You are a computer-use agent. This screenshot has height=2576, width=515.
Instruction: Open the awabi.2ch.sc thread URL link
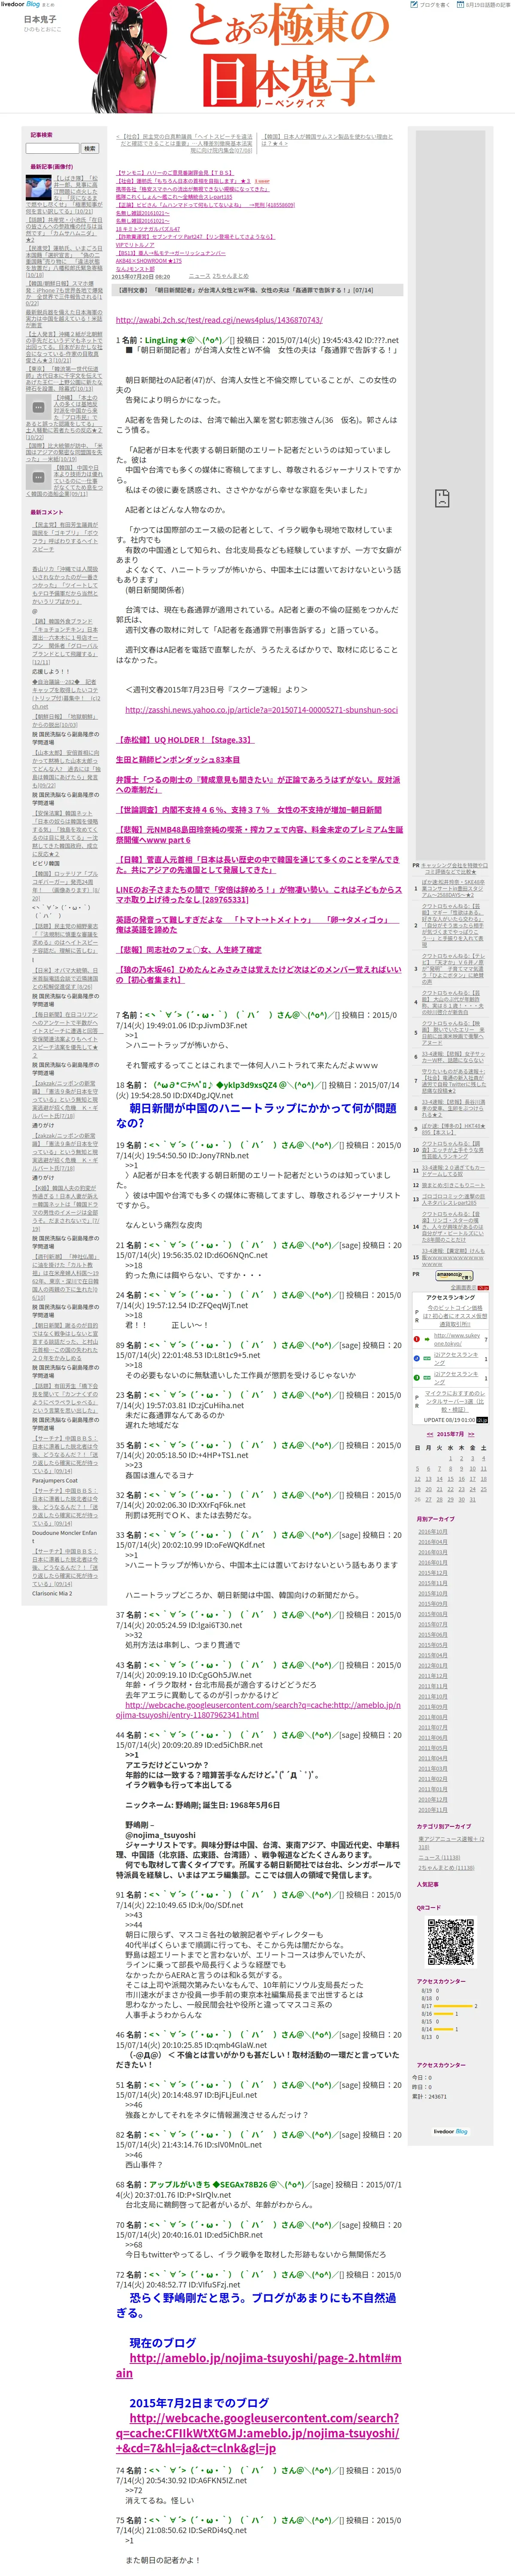tap(219, 320)
